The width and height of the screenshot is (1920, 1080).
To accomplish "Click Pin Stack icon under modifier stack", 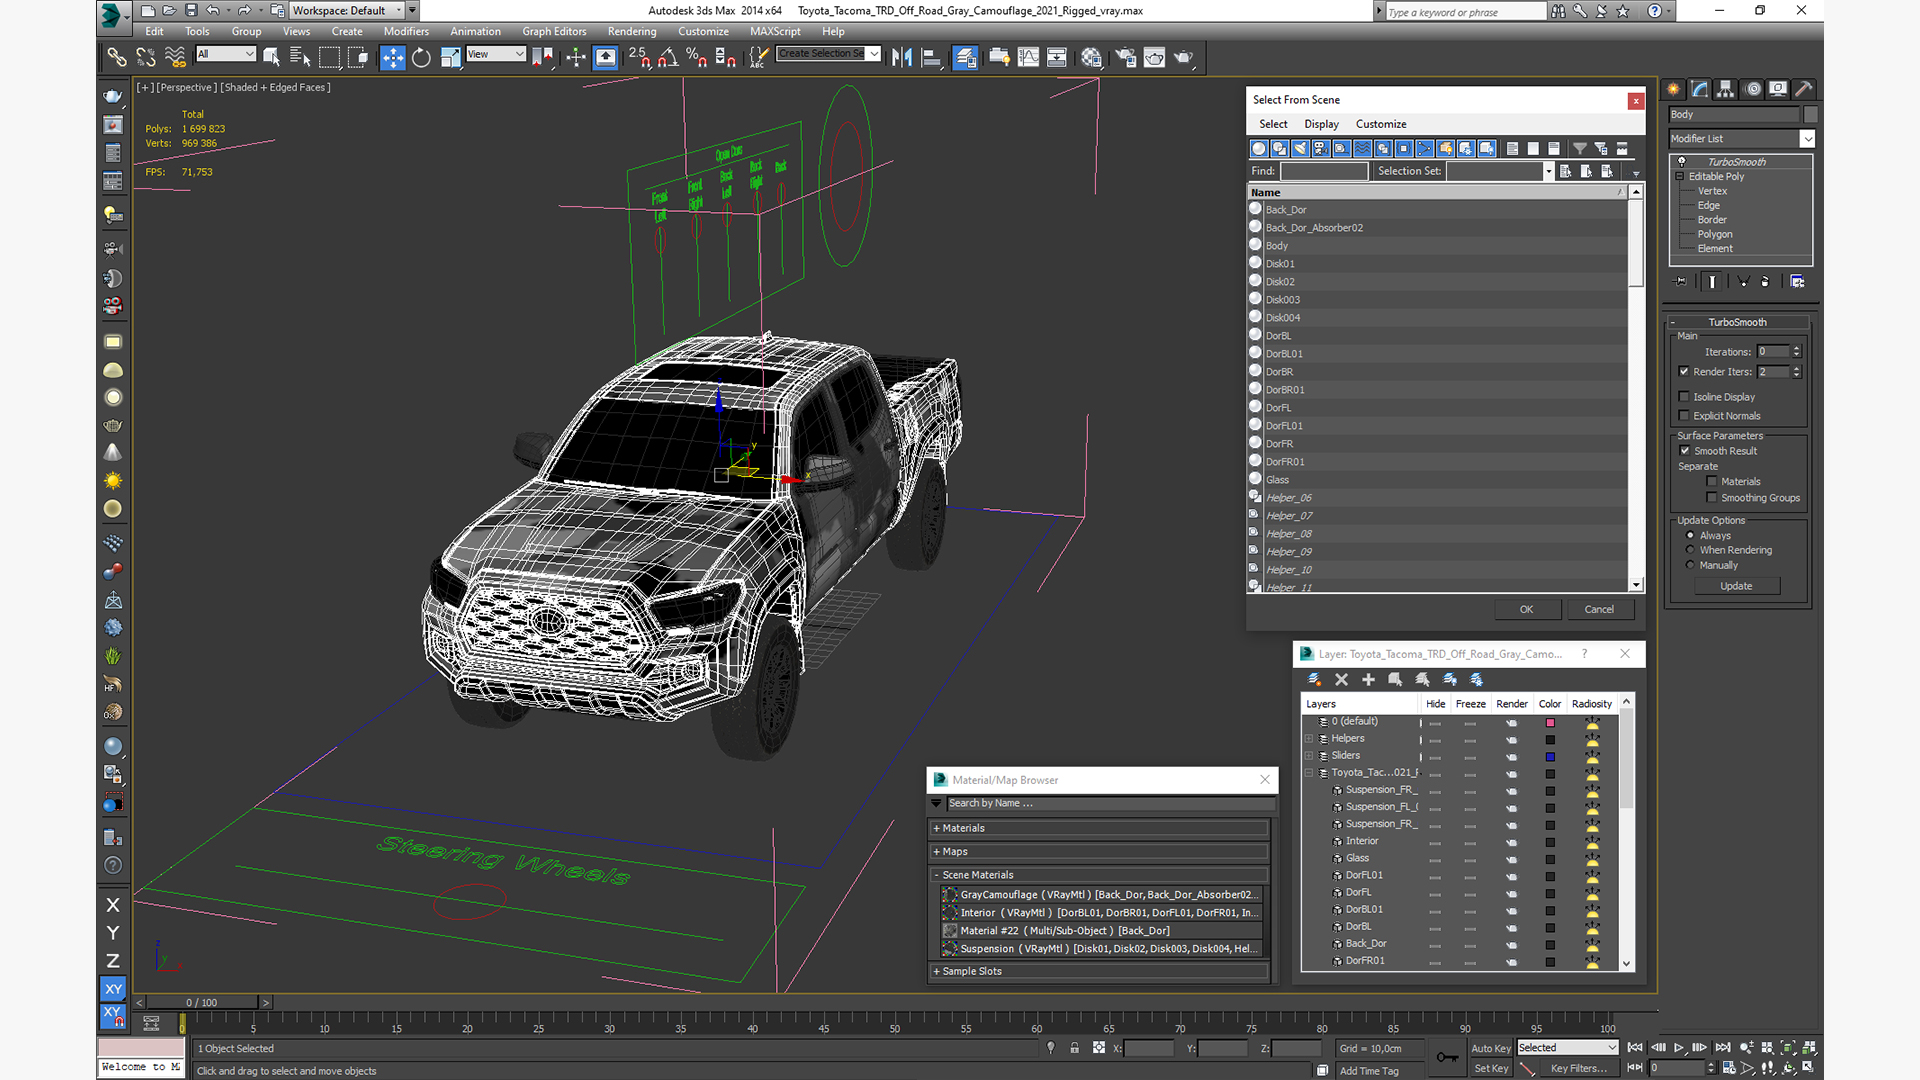I will [1681, 282].
